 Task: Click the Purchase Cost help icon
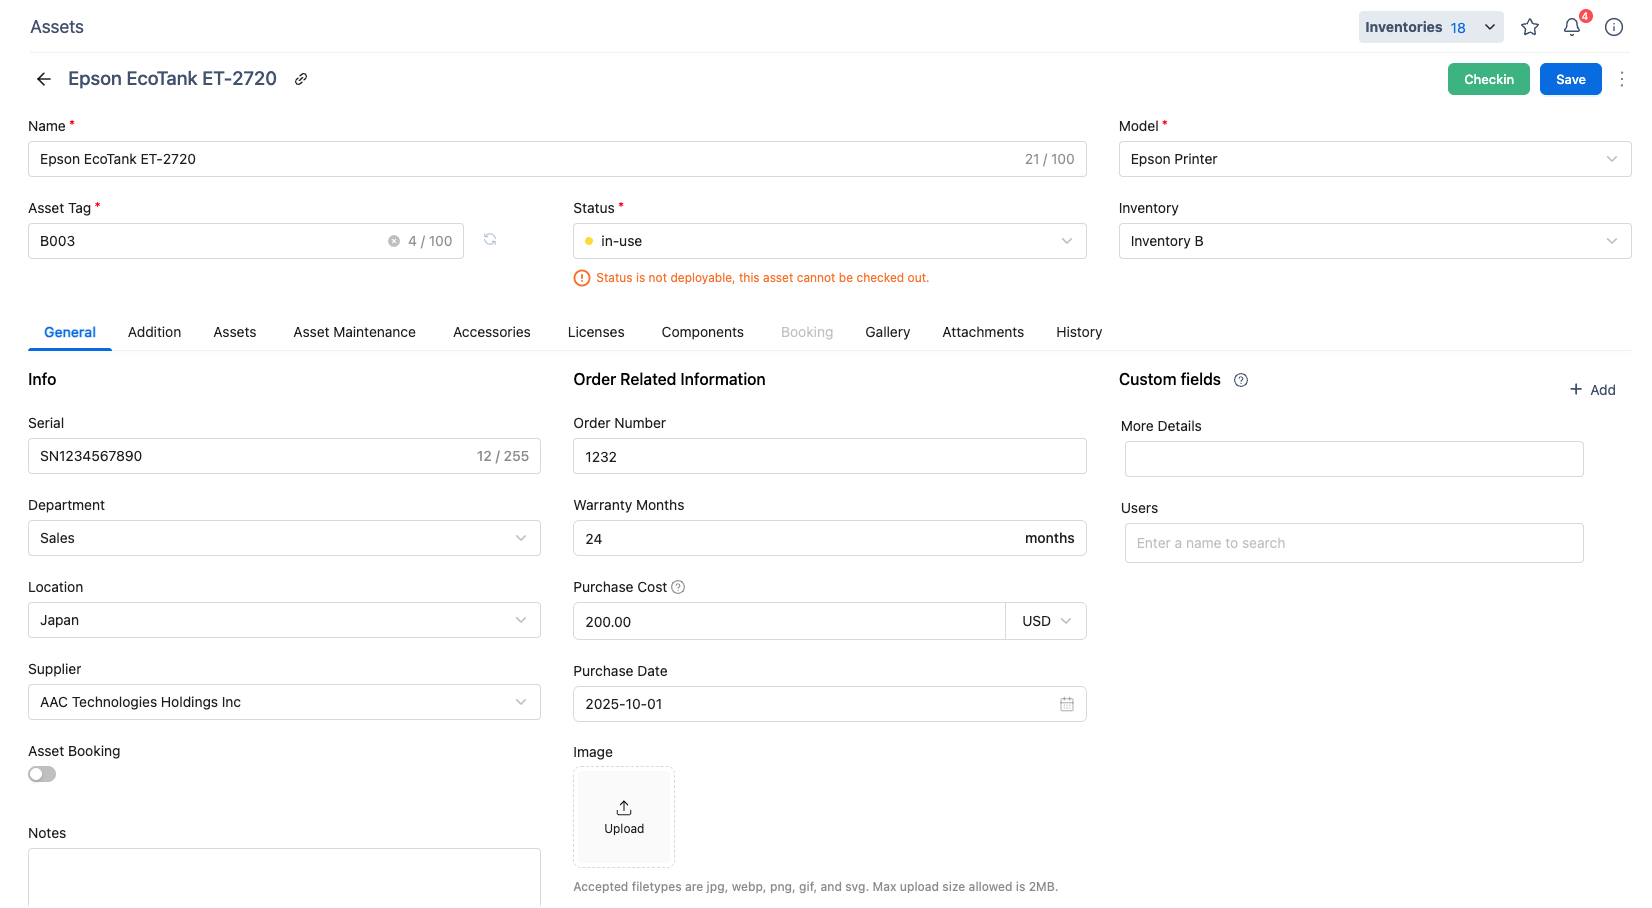[x=678, y=587]
